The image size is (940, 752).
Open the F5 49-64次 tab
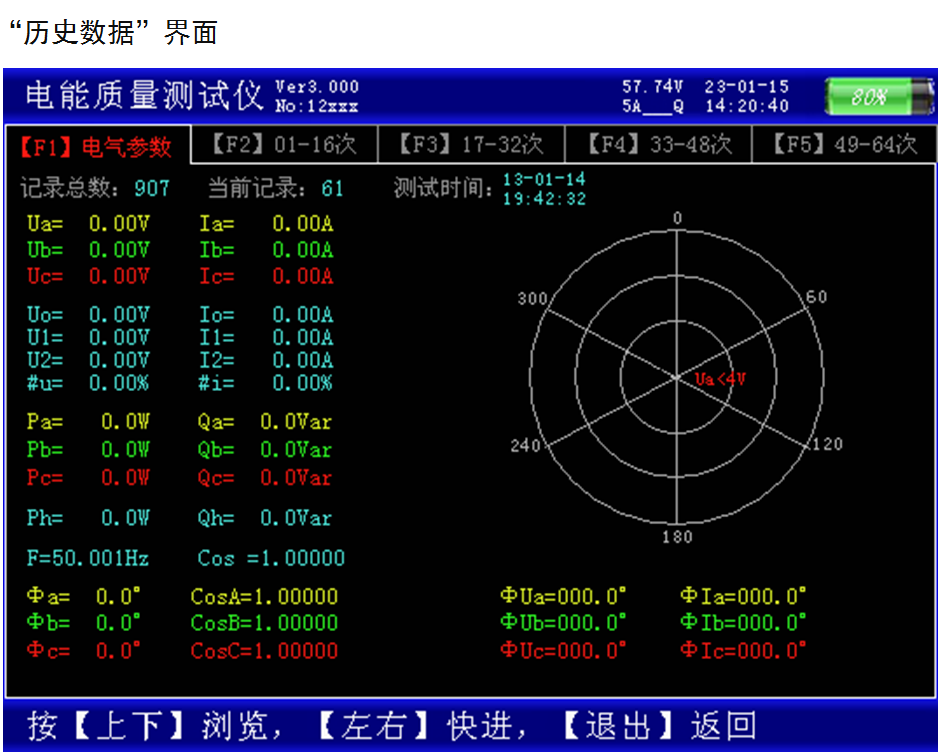(x=844, y=145)
